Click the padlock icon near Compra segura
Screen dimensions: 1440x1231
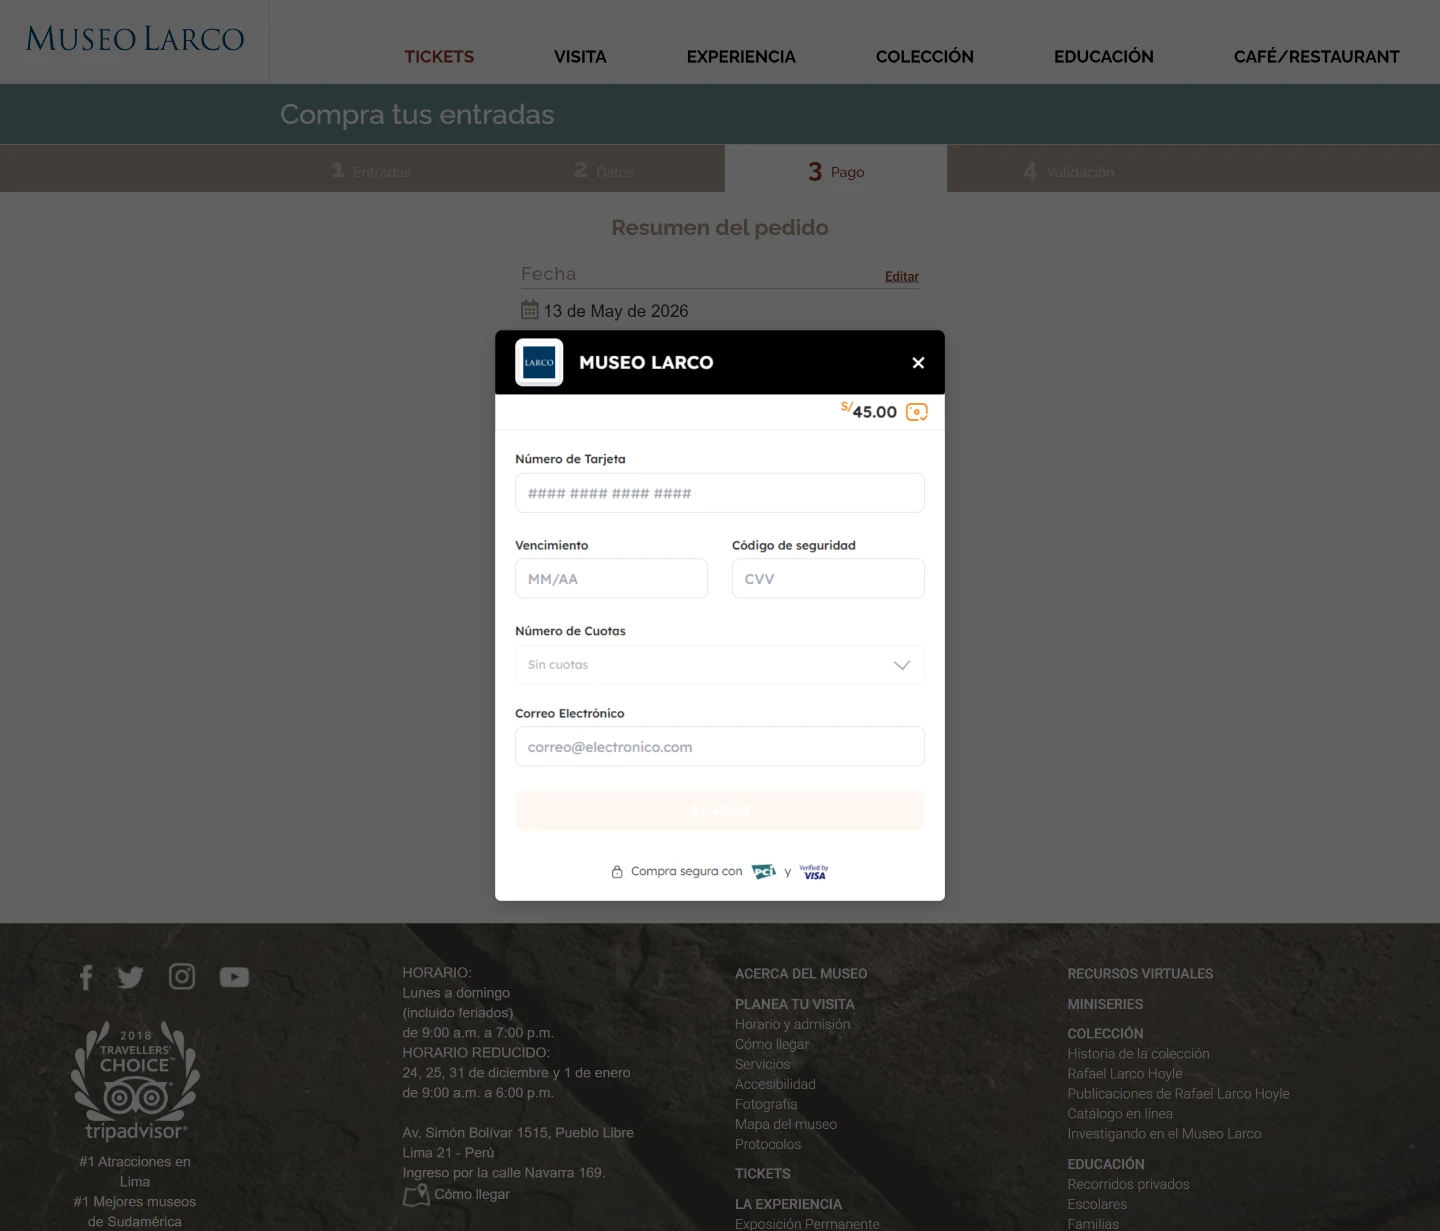[617, 872]
